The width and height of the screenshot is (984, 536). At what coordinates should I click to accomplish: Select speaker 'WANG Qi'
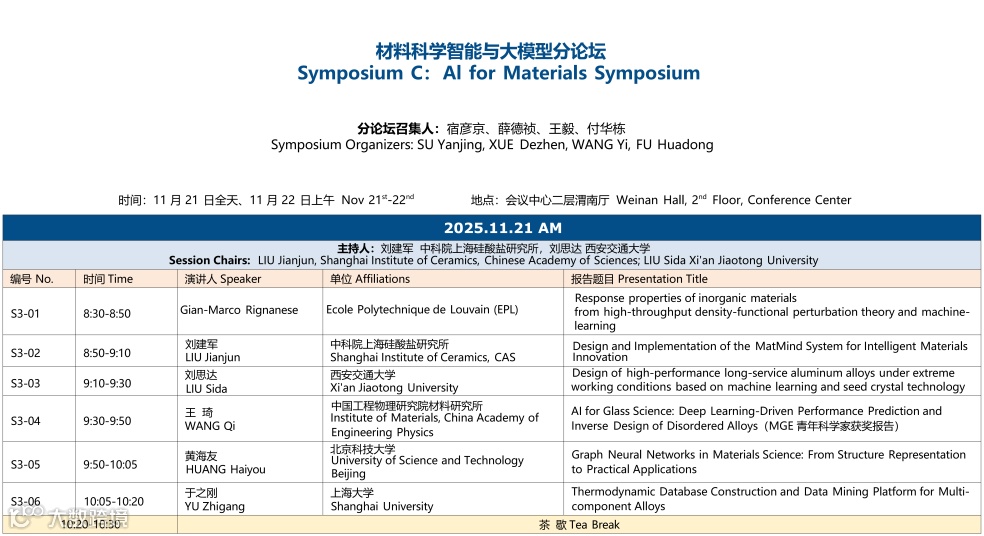pos(210,426)
